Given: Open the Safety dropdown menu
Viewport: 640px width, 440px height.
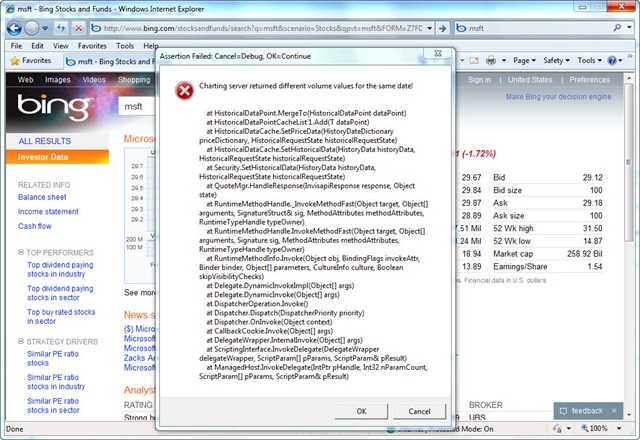Looking at the screenshot, I should click(557, 61).
